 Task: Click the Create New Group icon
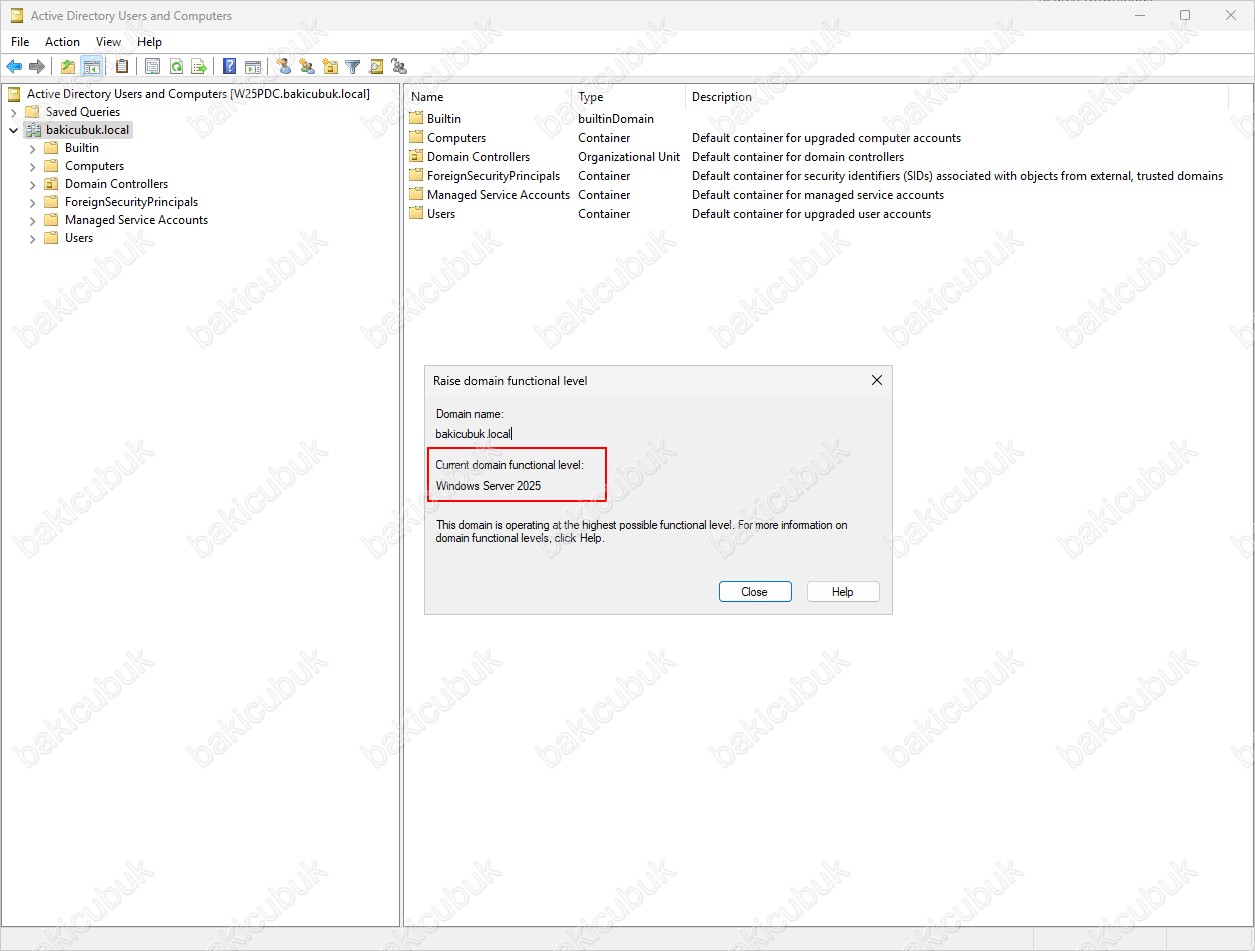pos(307,67)
